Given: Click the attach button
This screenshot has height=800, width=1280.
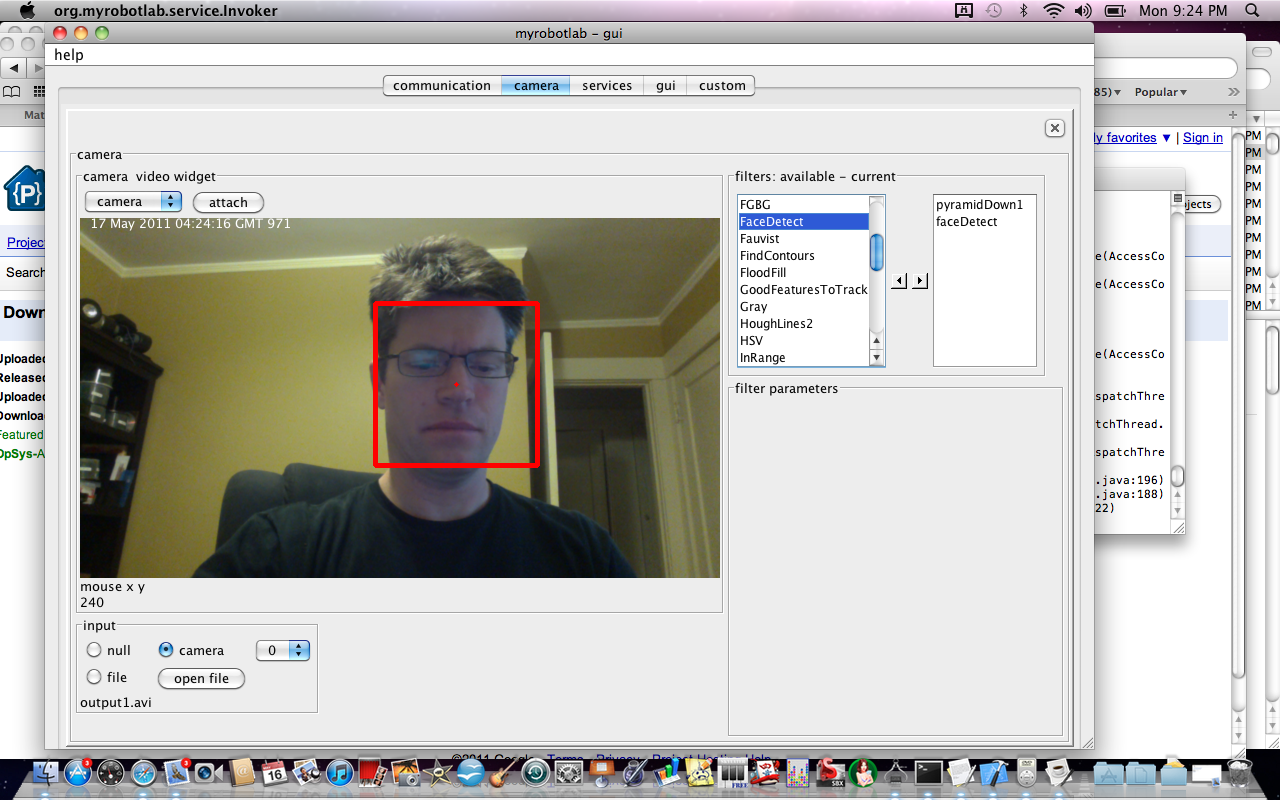Looking at the screenshot, I should (x=228, y=202).
